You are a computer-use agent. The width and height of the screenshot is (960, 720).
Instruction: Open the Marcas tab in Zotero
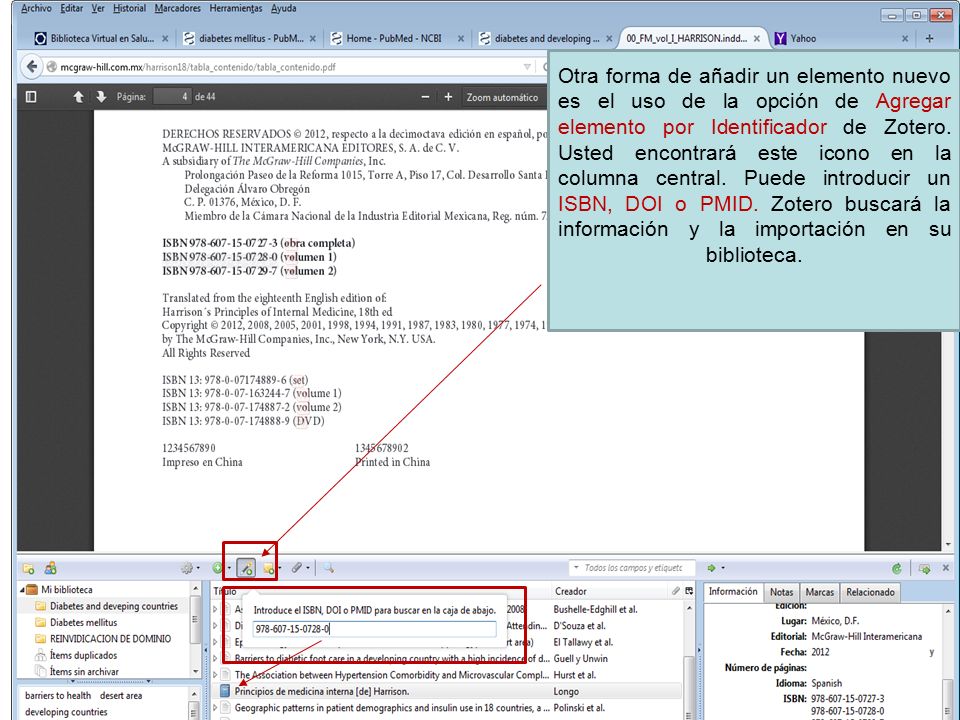[819, 592]
